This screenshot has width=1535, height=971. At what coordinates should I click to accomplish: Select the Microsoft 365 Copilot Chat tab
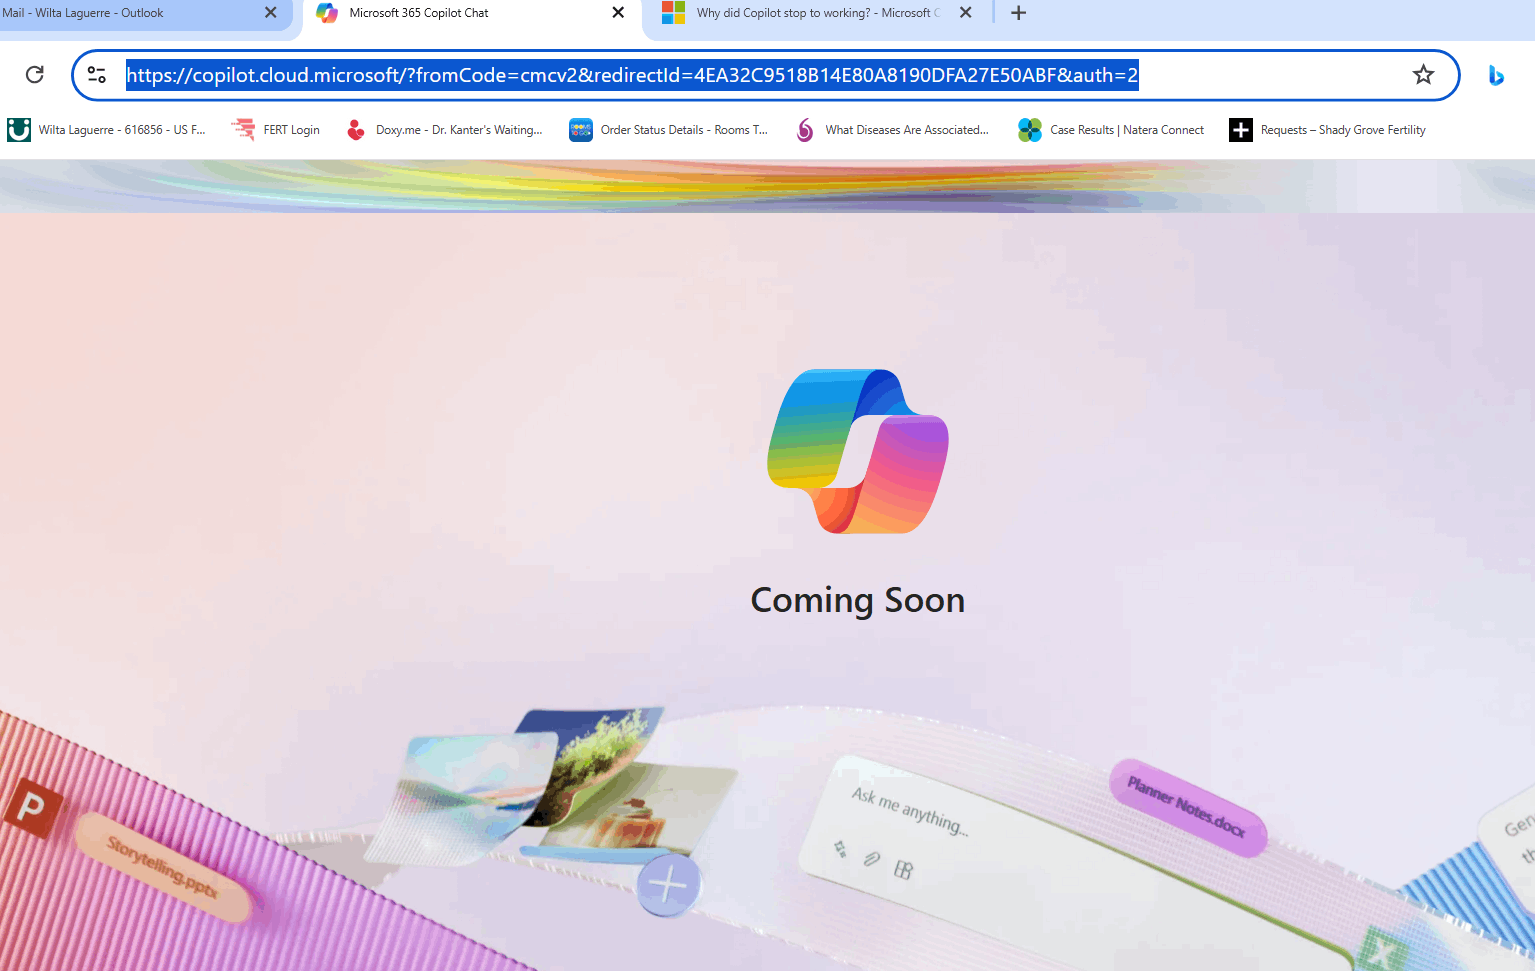[x=472, y=14]
